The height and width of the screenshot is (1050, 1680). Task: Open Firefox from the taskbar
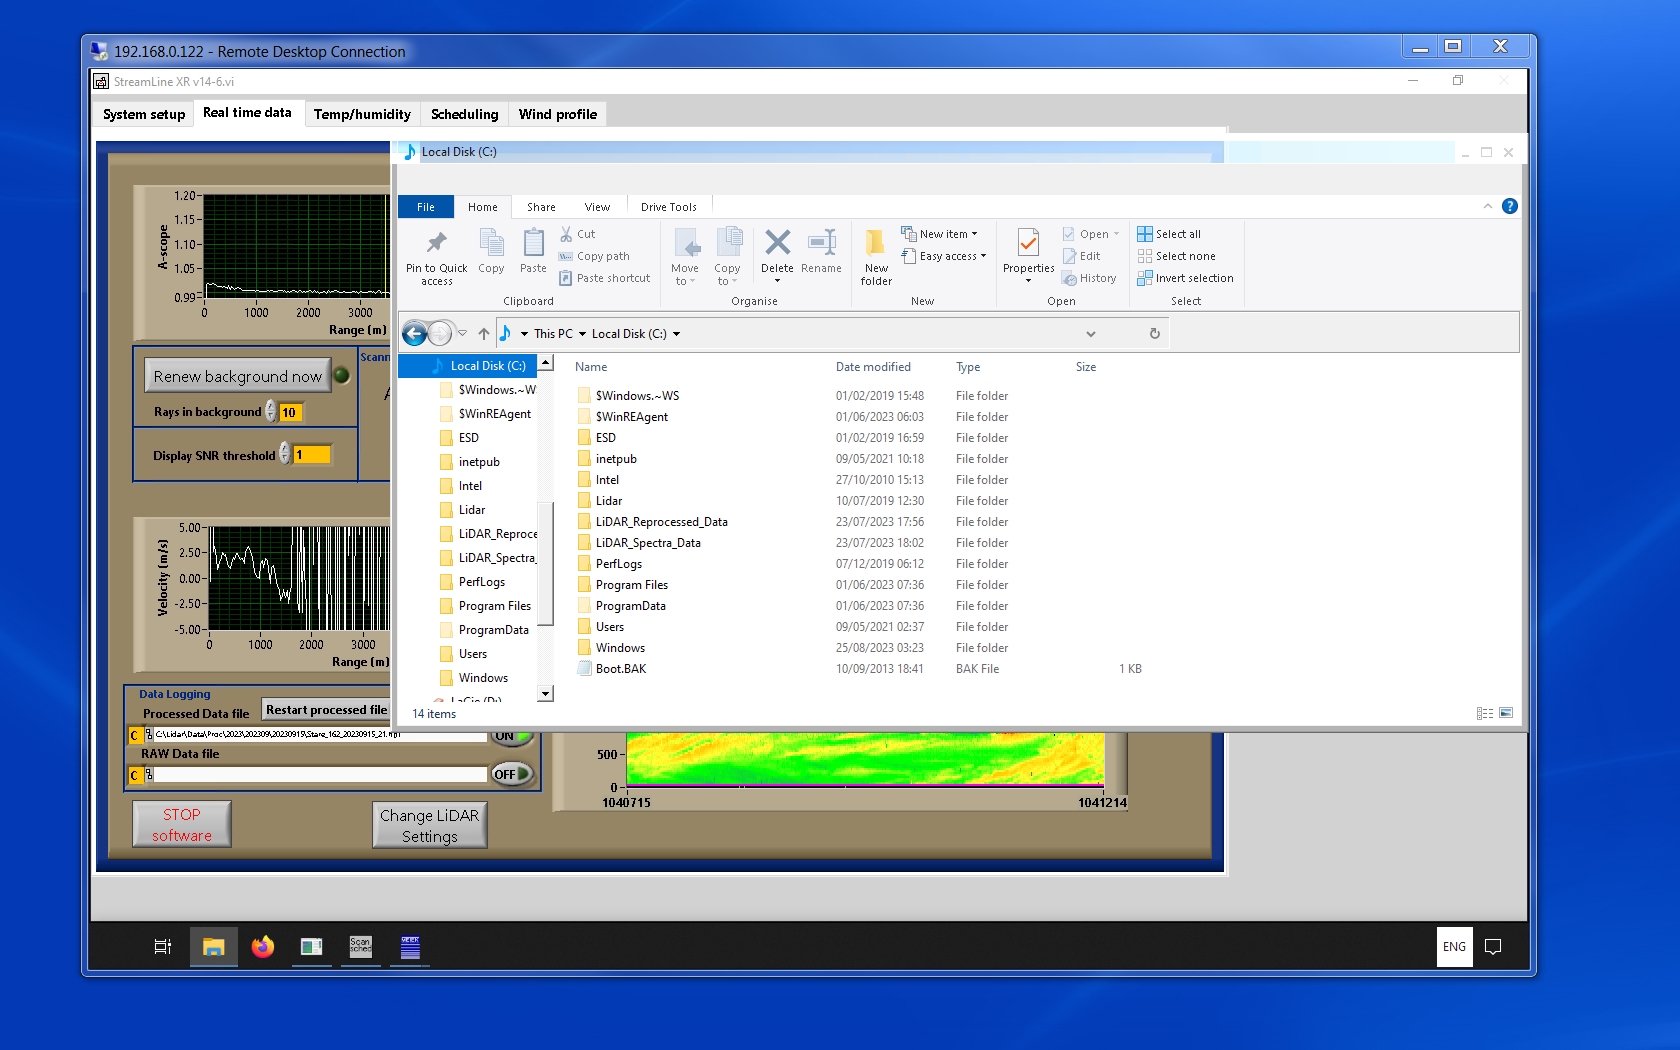[263, 946]
